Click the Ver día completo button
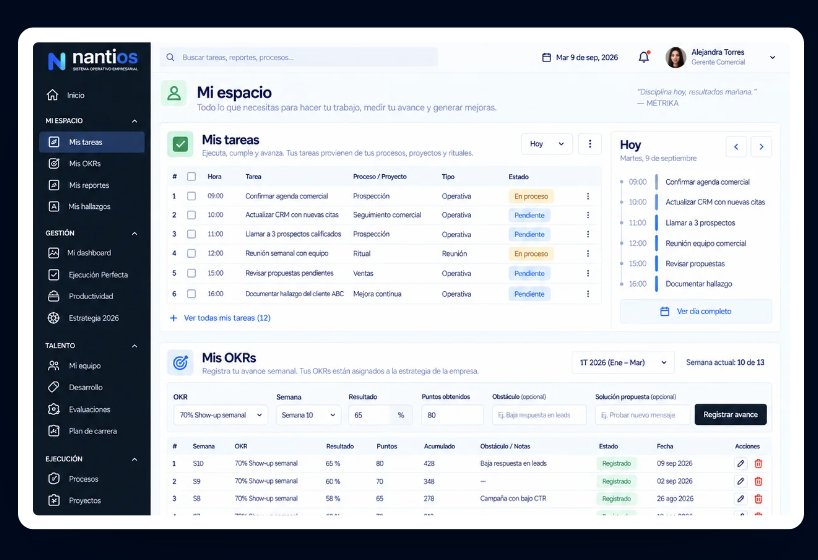This screenshot has height=560, width=818. coord(695,311)
